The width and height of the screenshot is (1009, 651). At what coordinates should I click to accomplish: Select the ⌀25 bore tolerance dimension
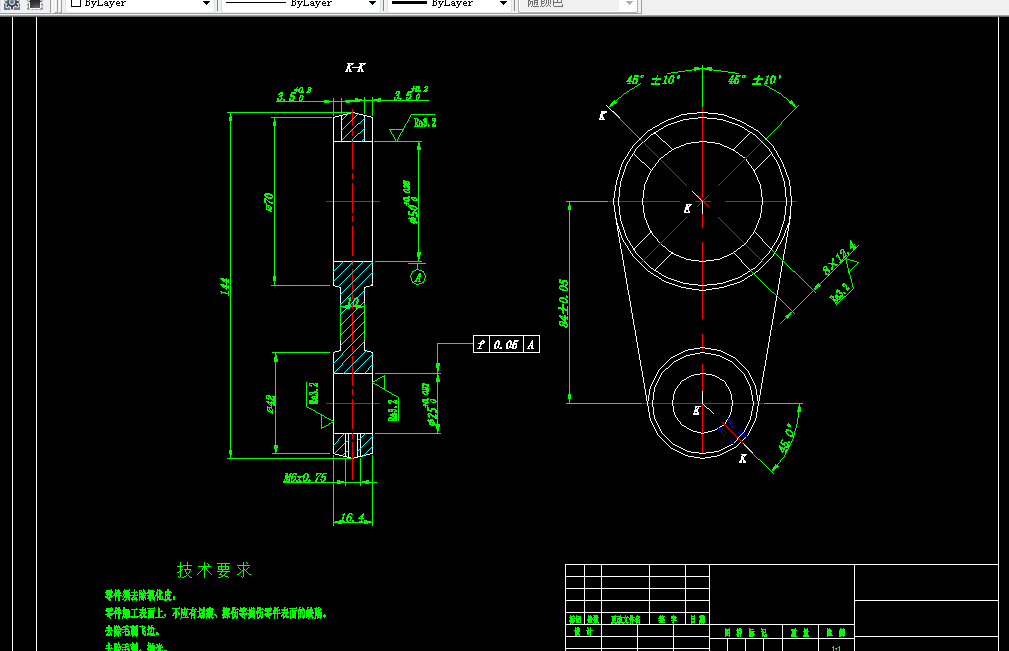pos(430,405)
